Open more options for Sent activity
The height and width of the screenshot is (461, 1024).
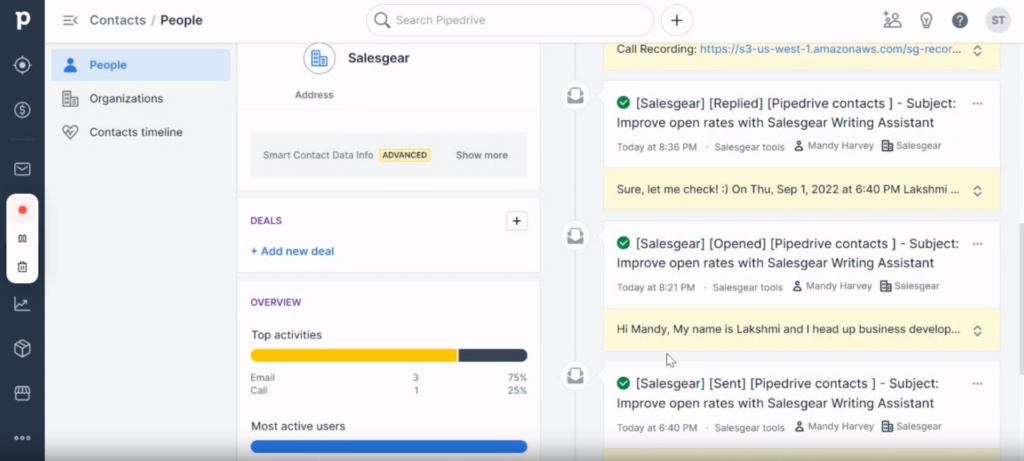[977, 384]
